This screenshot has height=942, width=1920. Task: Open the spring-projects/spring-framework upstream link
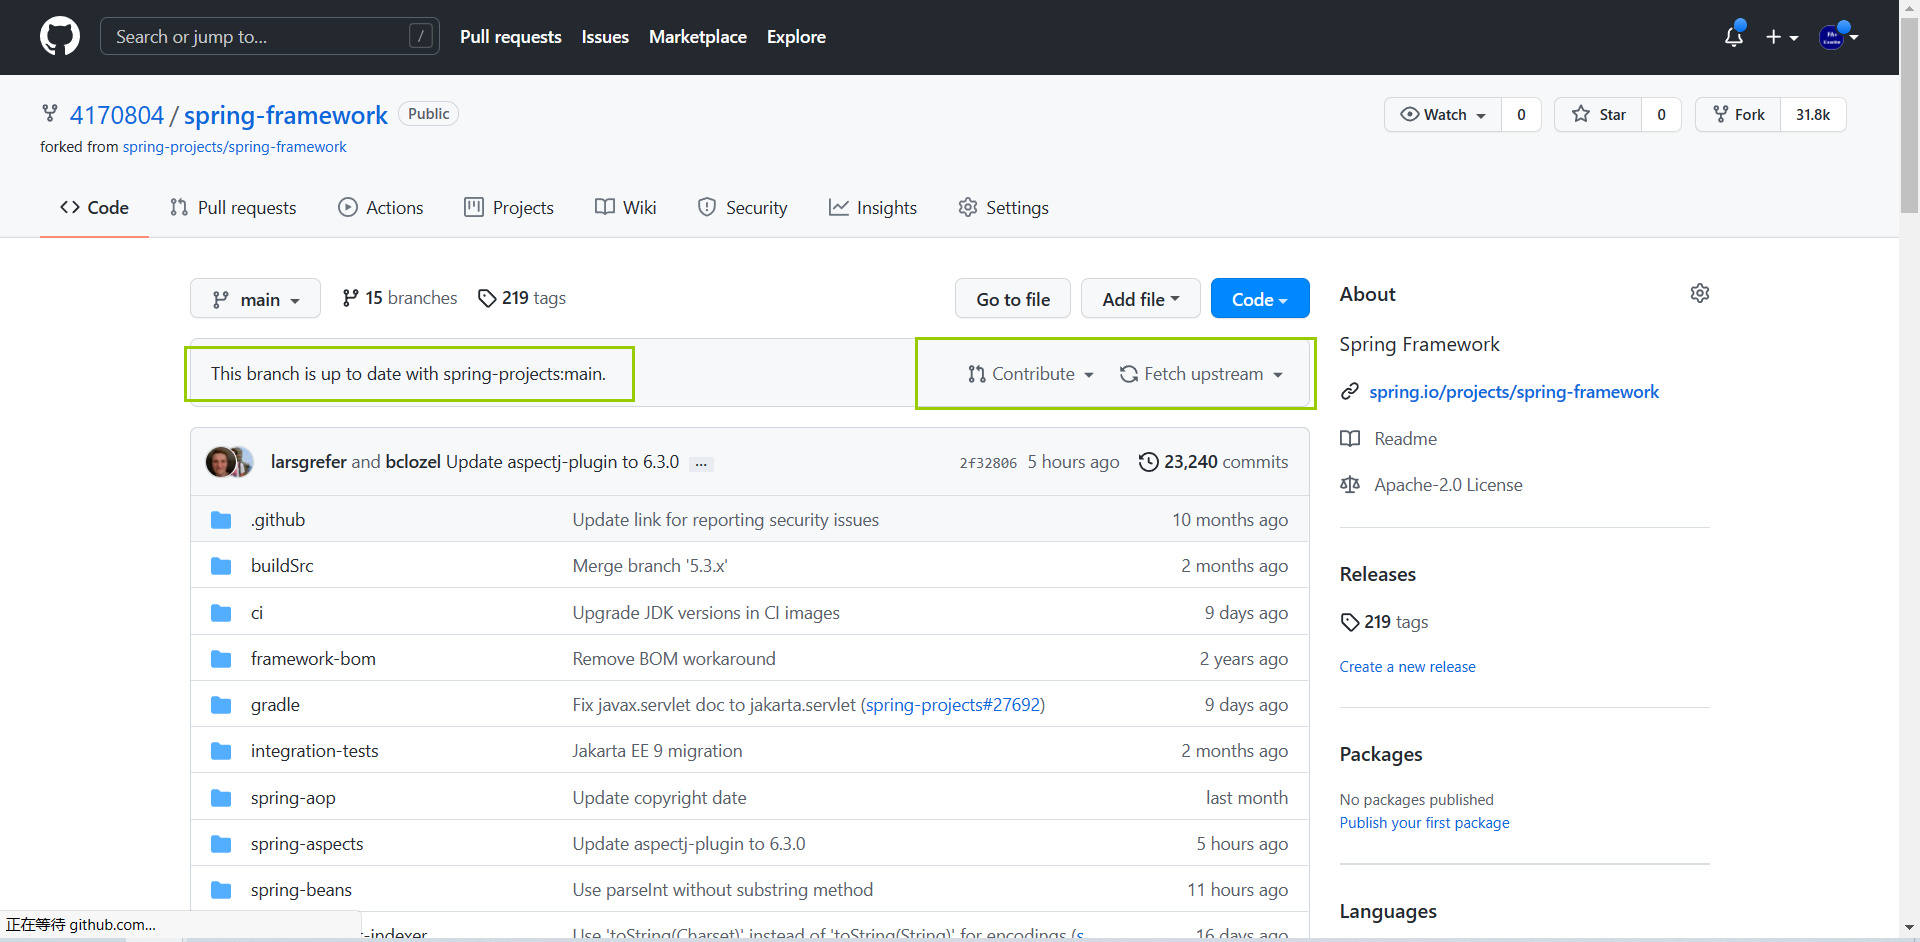(x=235, y=147)
